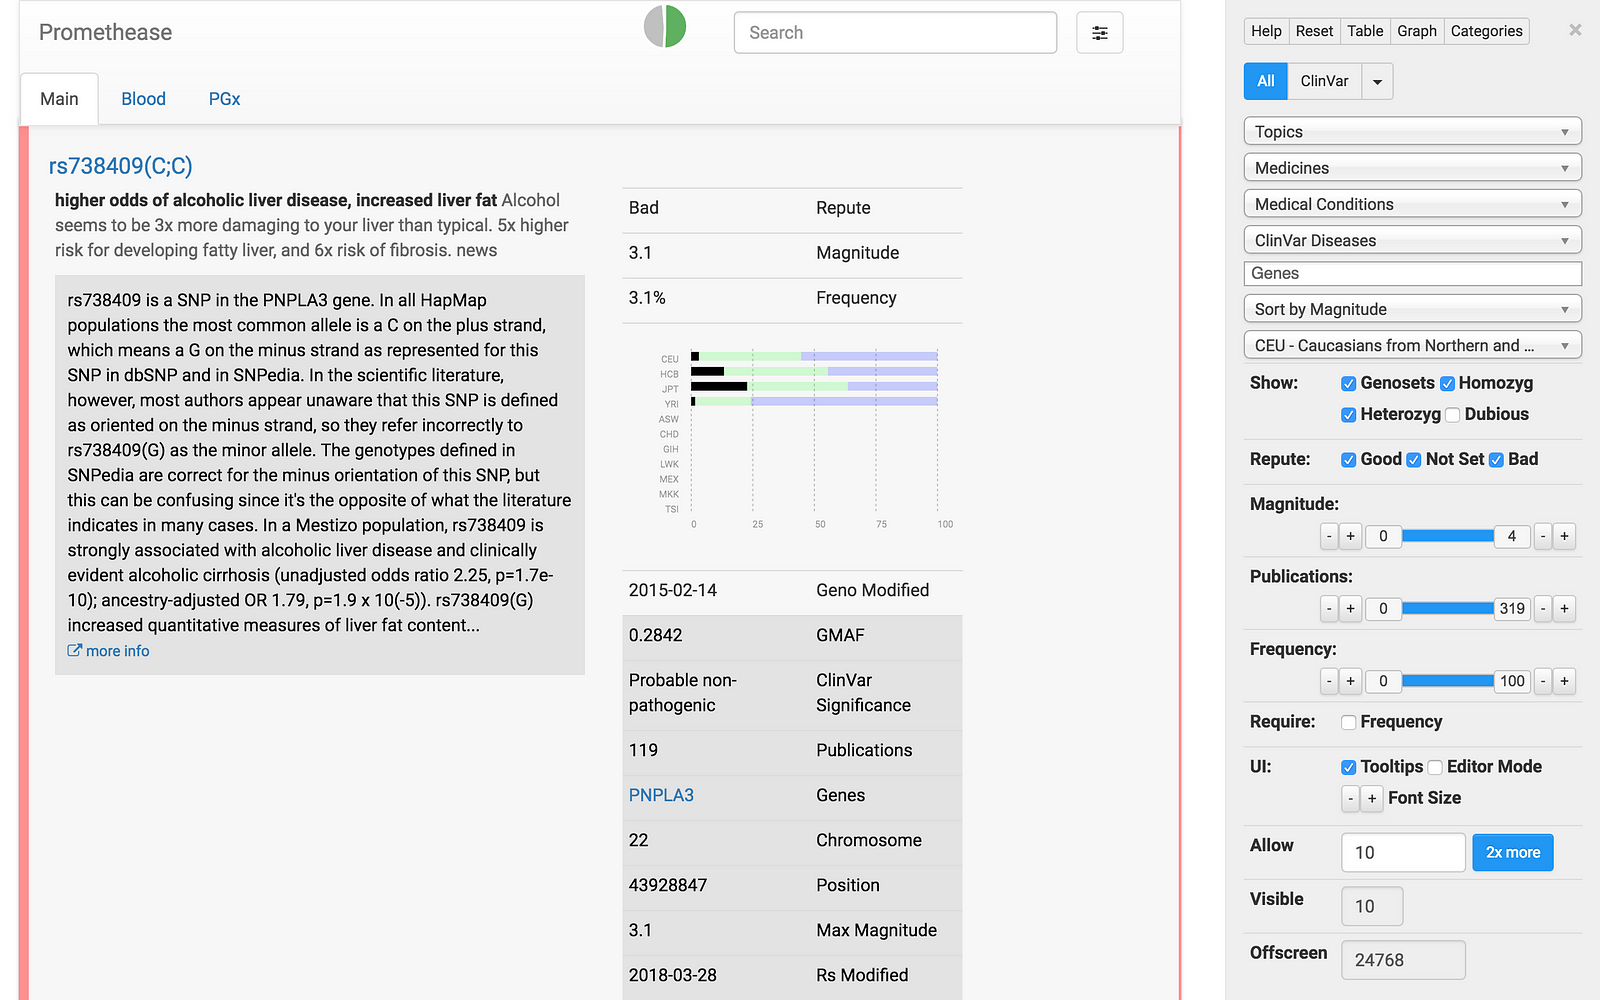Close the filter panel with X
This screenshot has height=1000, width=1600.
(x=1575, y=30)
